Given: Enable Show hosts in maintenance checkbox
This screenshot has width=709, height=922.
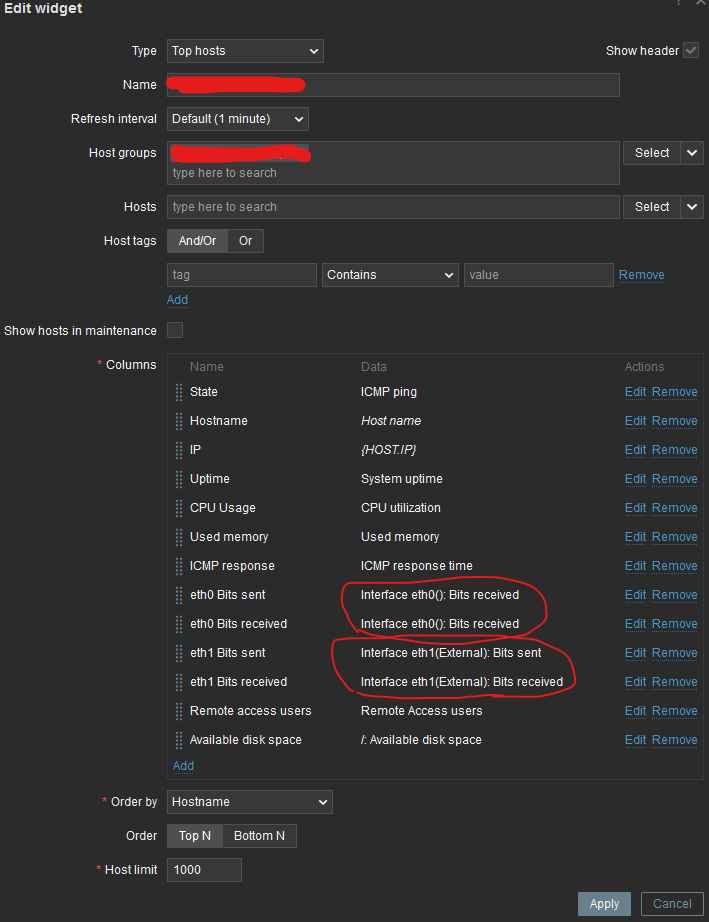Looking at the screenshot, I should click(175, 331).
